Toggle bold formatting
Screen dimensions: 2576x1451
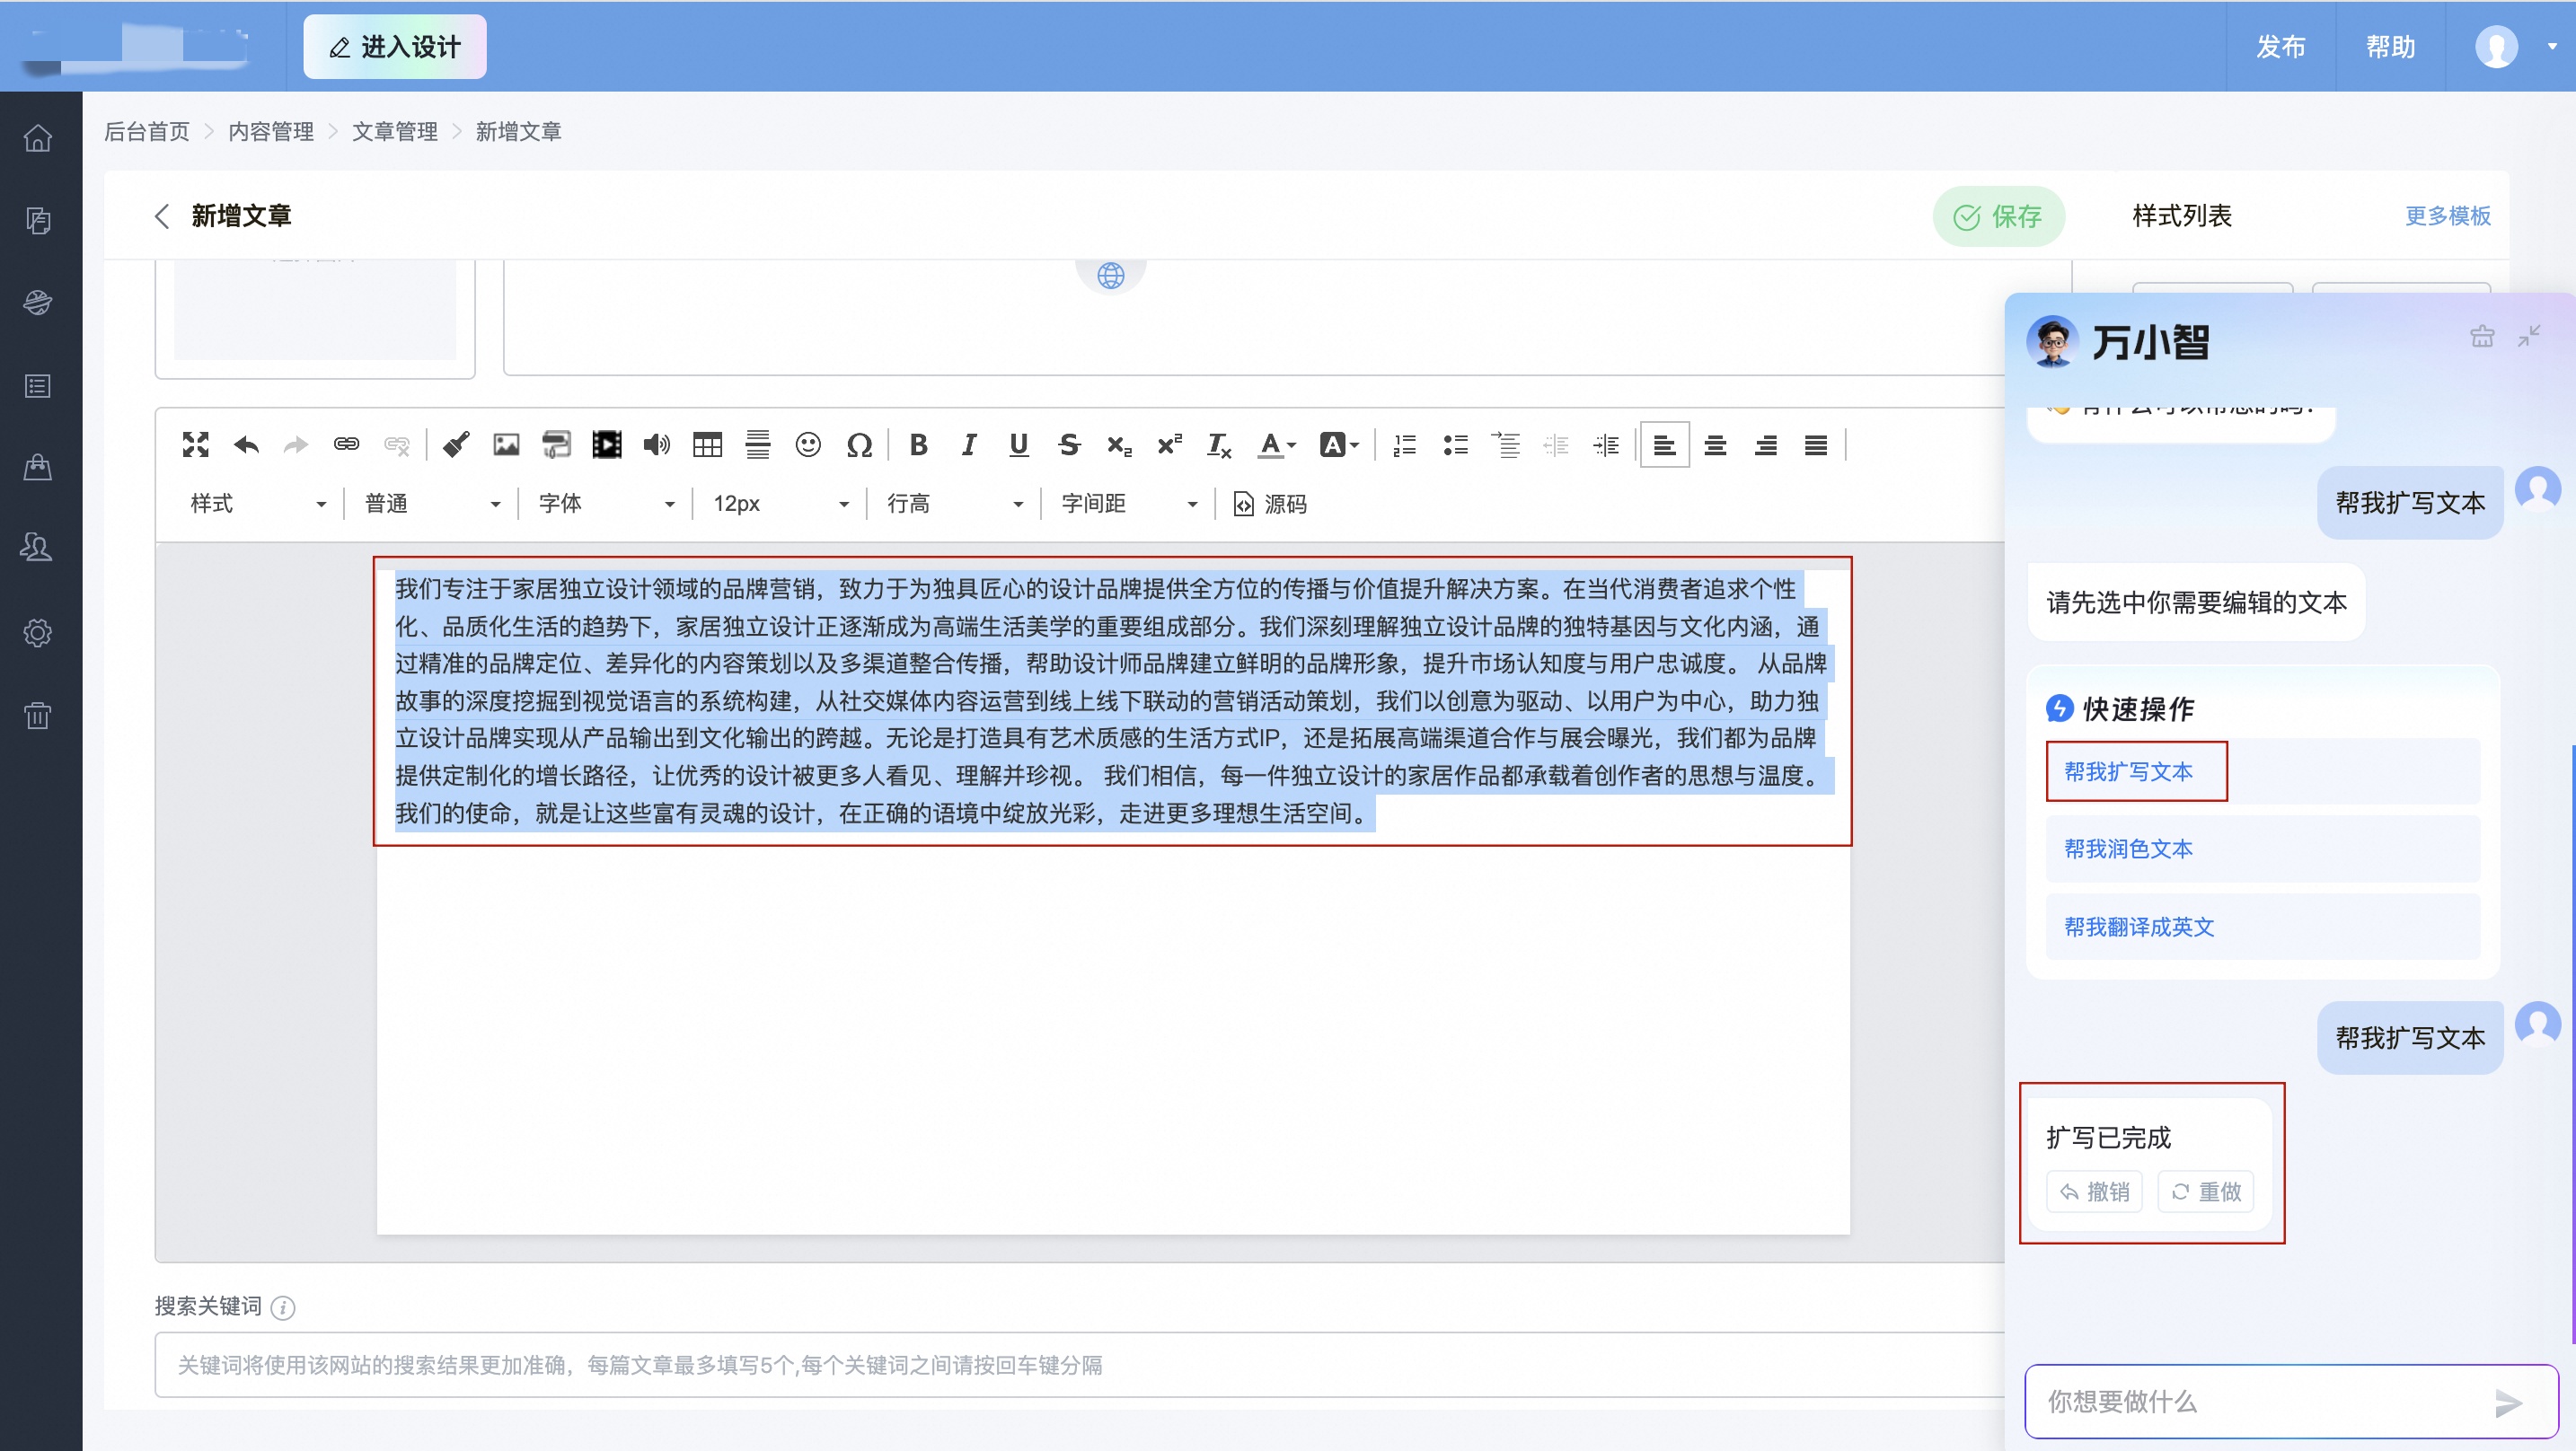[918, 445]
